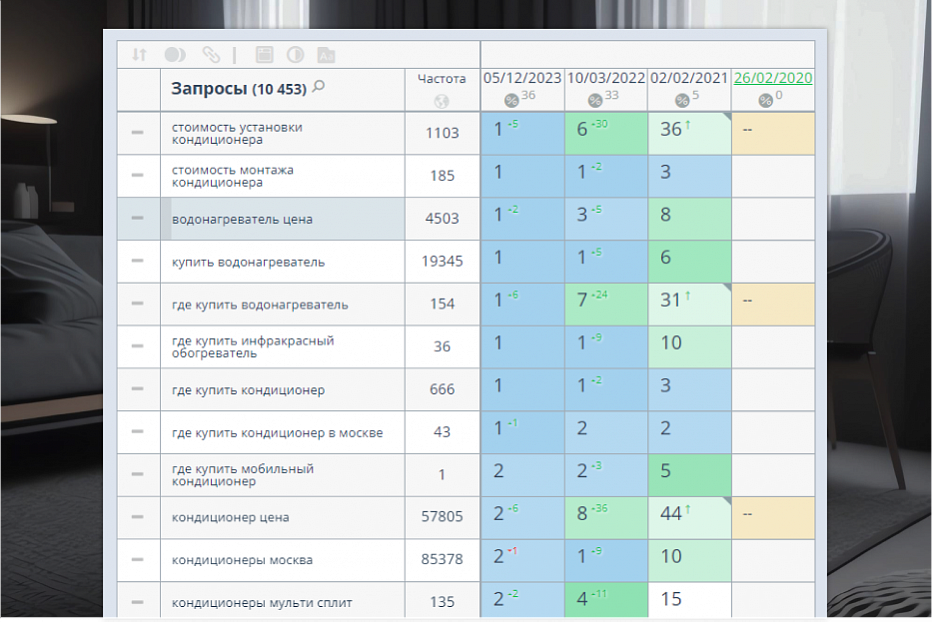Click the minus icon for купить водонагреватель
The width and height of the screenshot is (932, 622).
(x=137, y=260)
